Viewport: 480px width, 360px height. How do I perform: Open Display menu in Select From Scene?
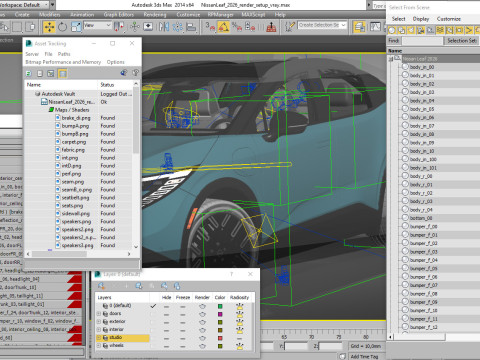pos(421,19)
